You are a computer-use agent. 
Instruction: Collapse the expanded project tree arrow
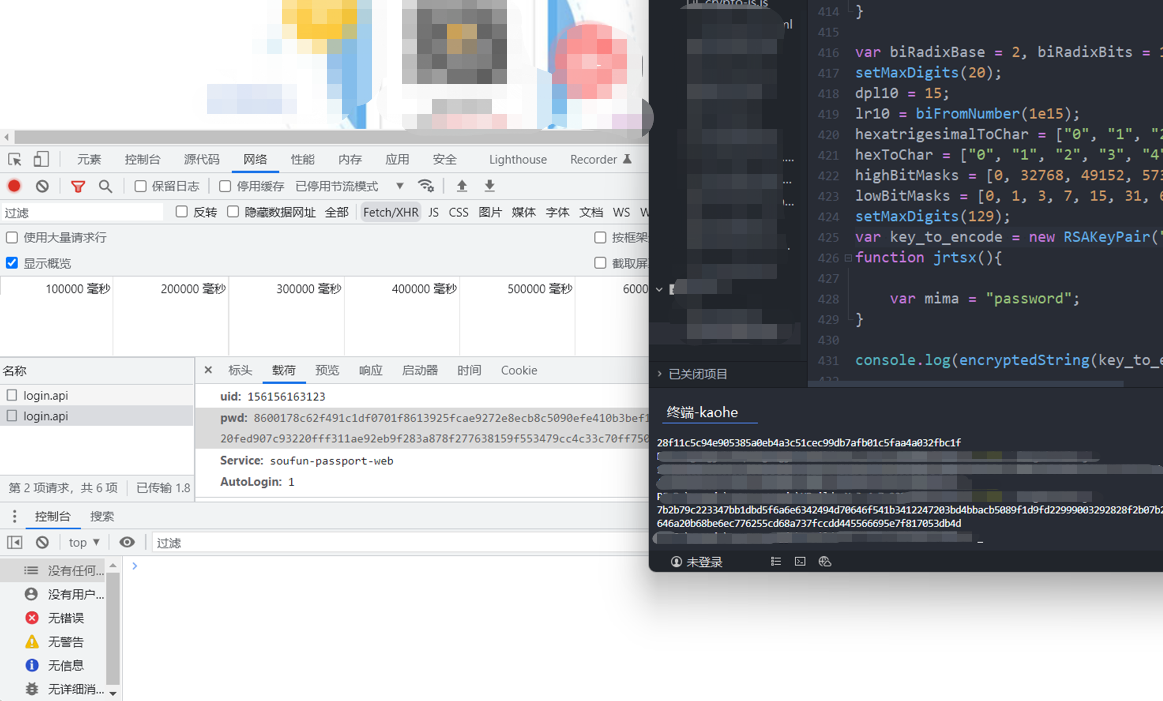[659, 289]
